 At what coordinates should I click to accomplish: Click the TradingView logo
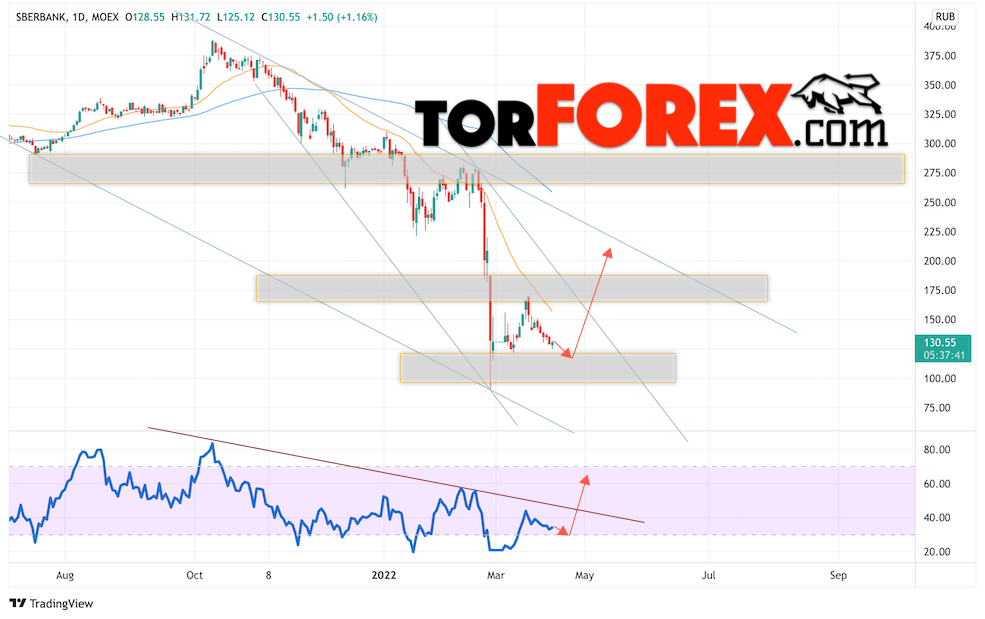(52, 603)
